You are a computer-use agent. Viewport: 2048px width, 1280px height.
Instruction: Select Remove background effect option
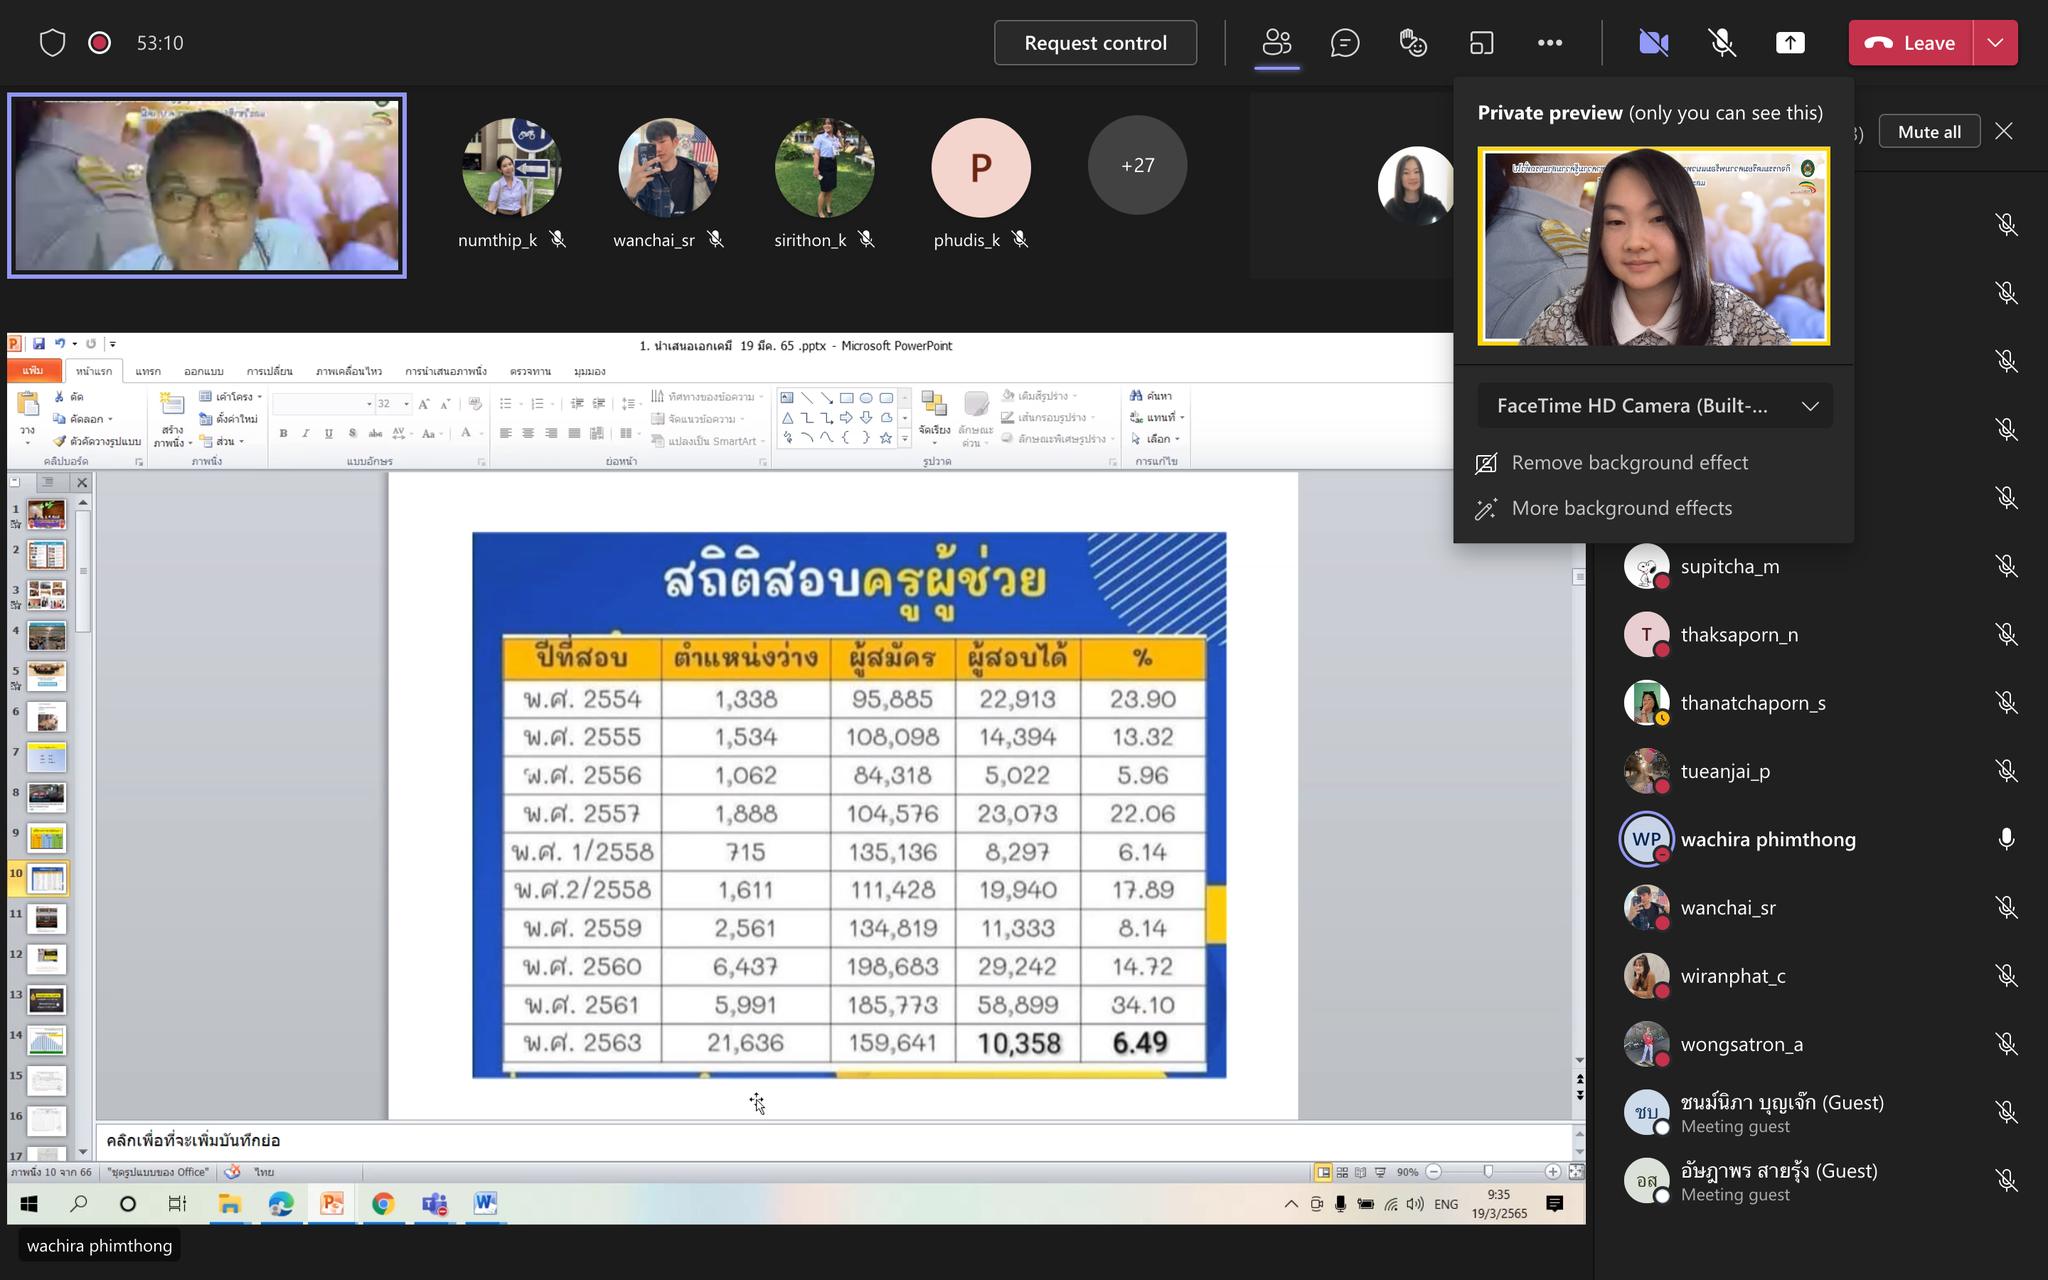coord(1629,463)
